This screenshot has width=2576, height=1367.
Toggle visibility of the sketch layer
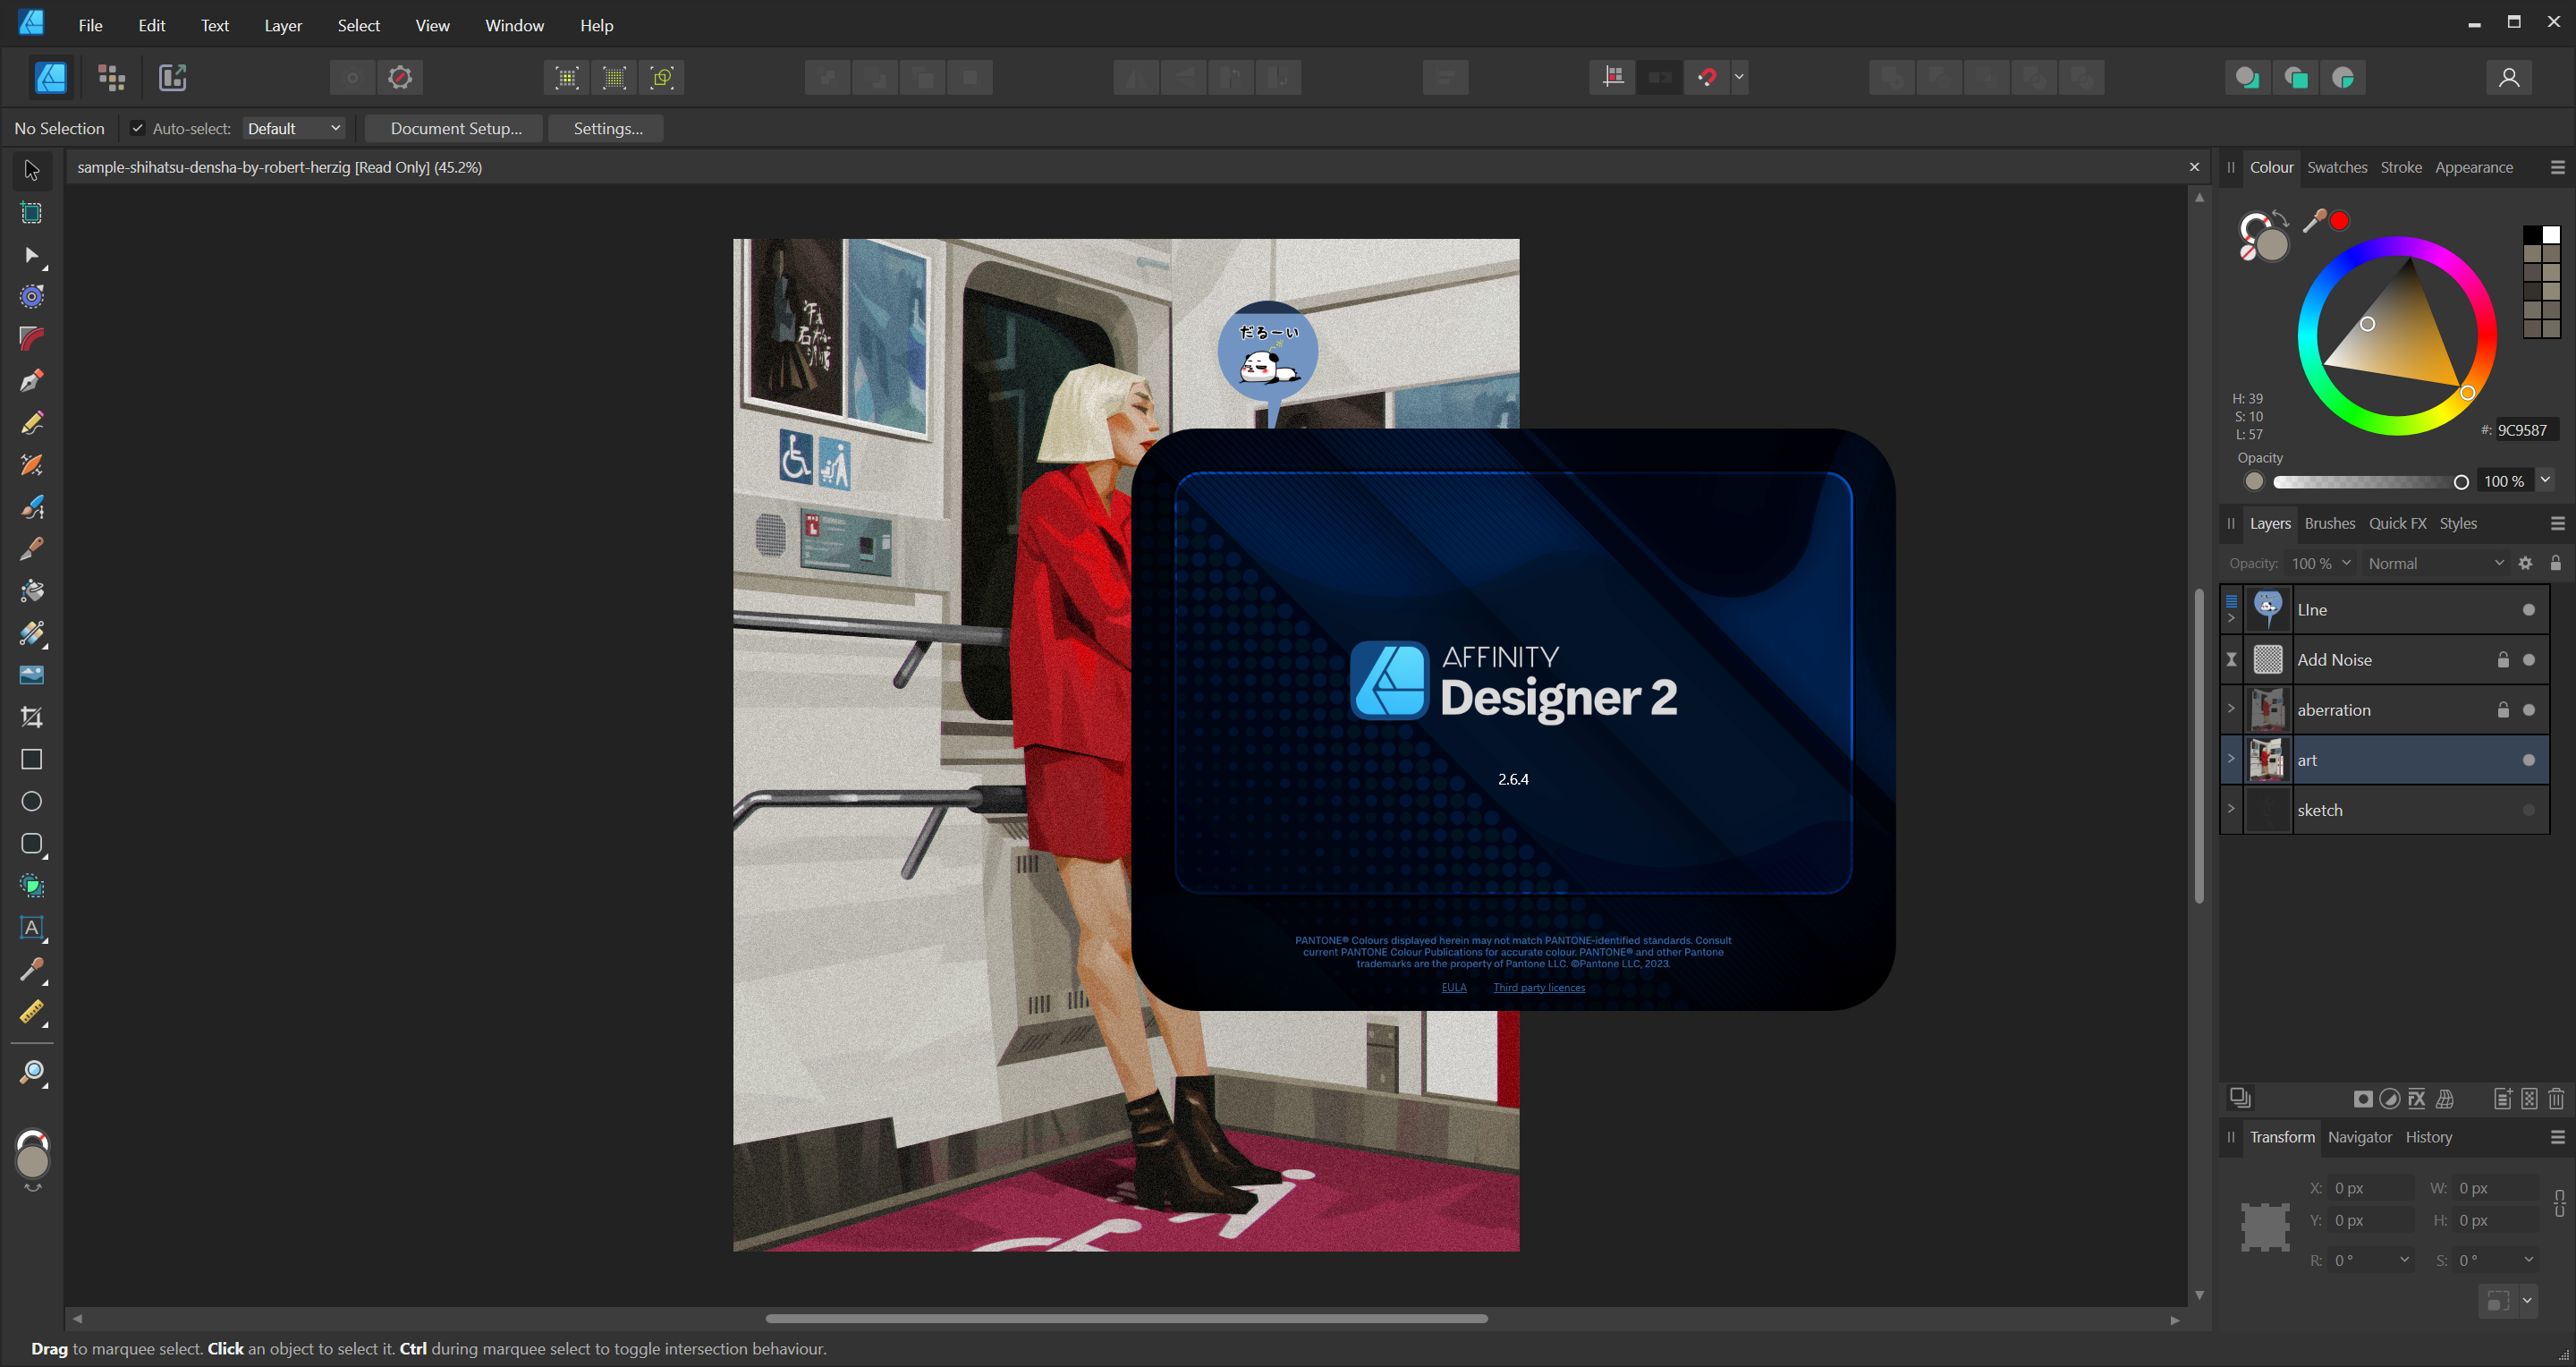(x=2528, y=810)
